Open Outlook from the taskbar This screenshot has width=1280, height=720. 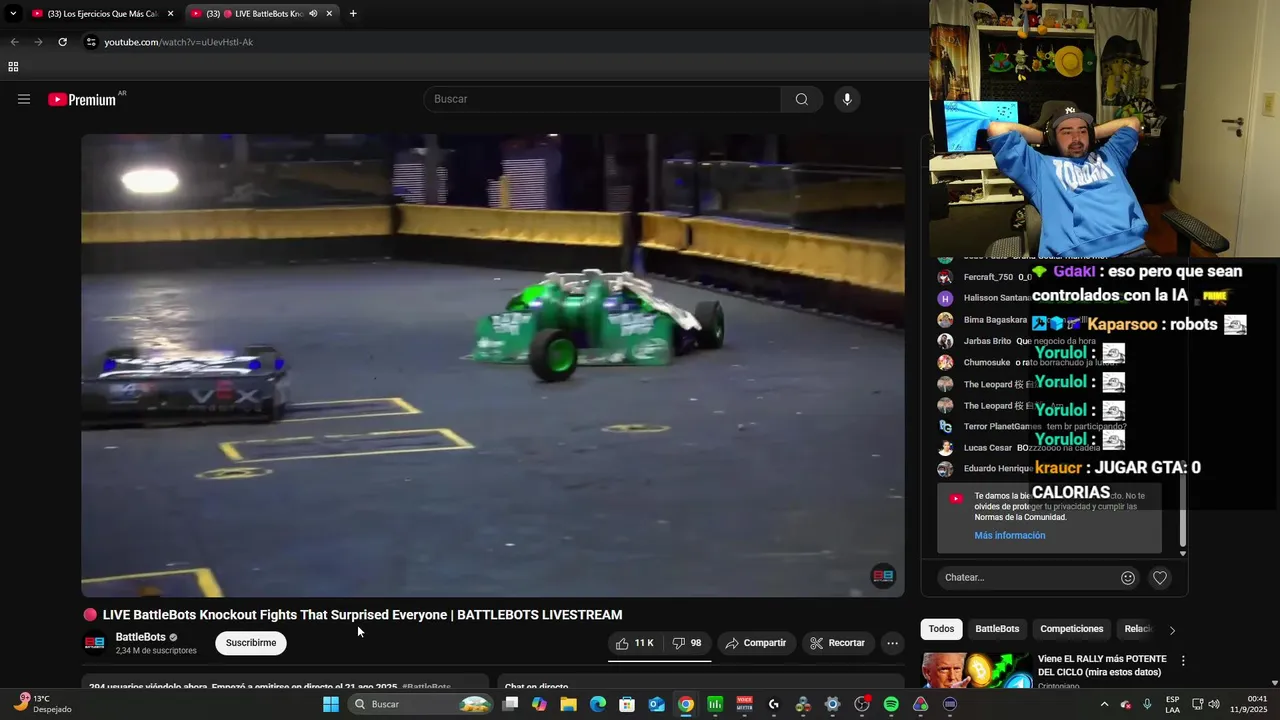[x=656, y=704]
